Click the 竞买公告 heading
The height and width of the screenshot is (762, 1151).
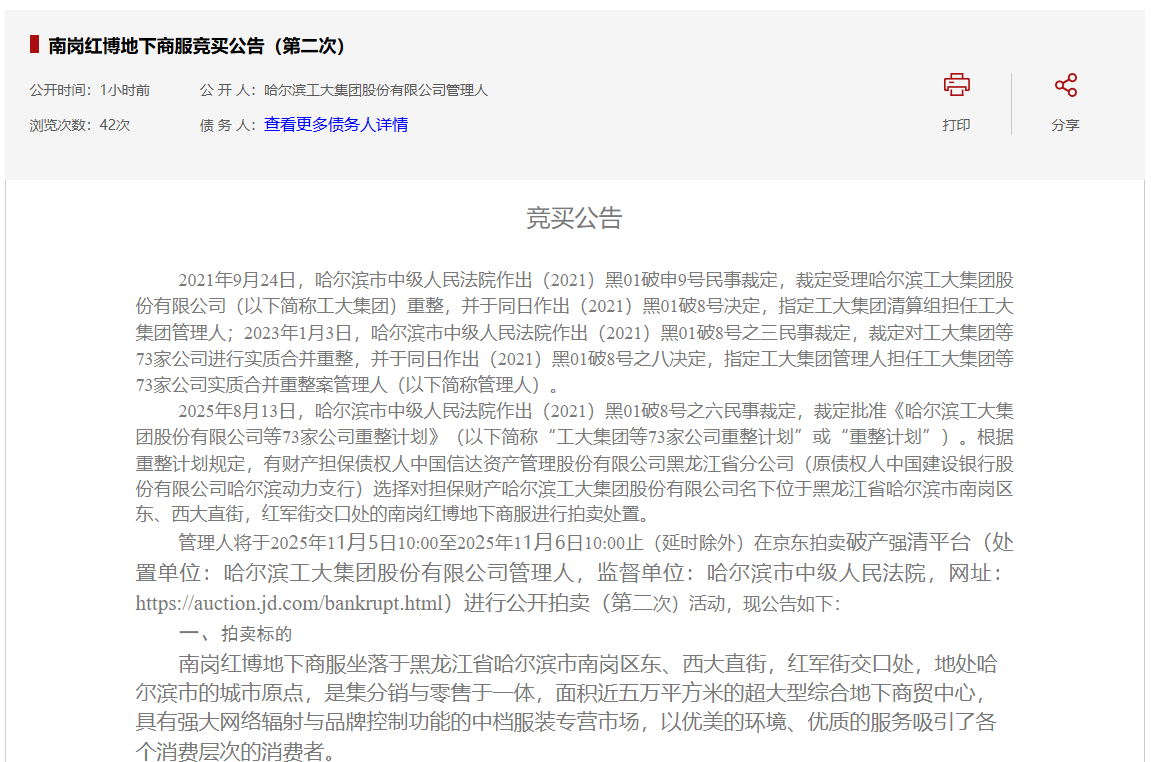(x=574, y=218)
